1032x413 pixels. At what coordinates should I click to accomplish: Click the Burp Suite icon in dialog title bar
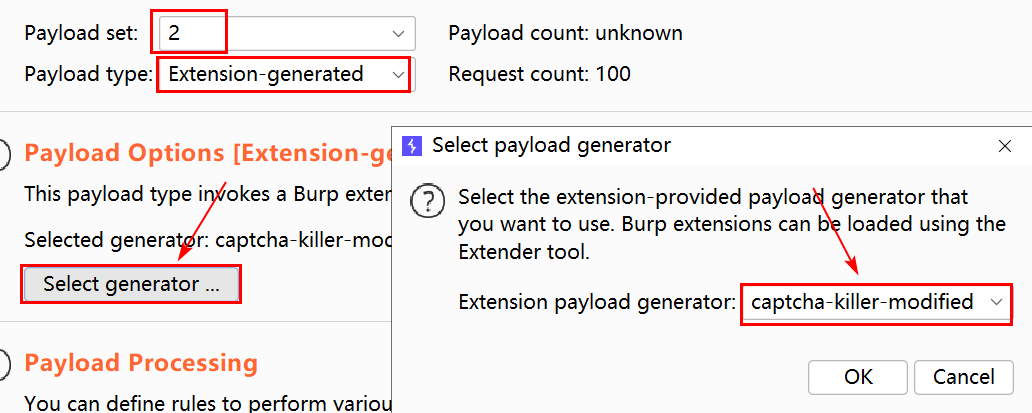coord(411,146)
